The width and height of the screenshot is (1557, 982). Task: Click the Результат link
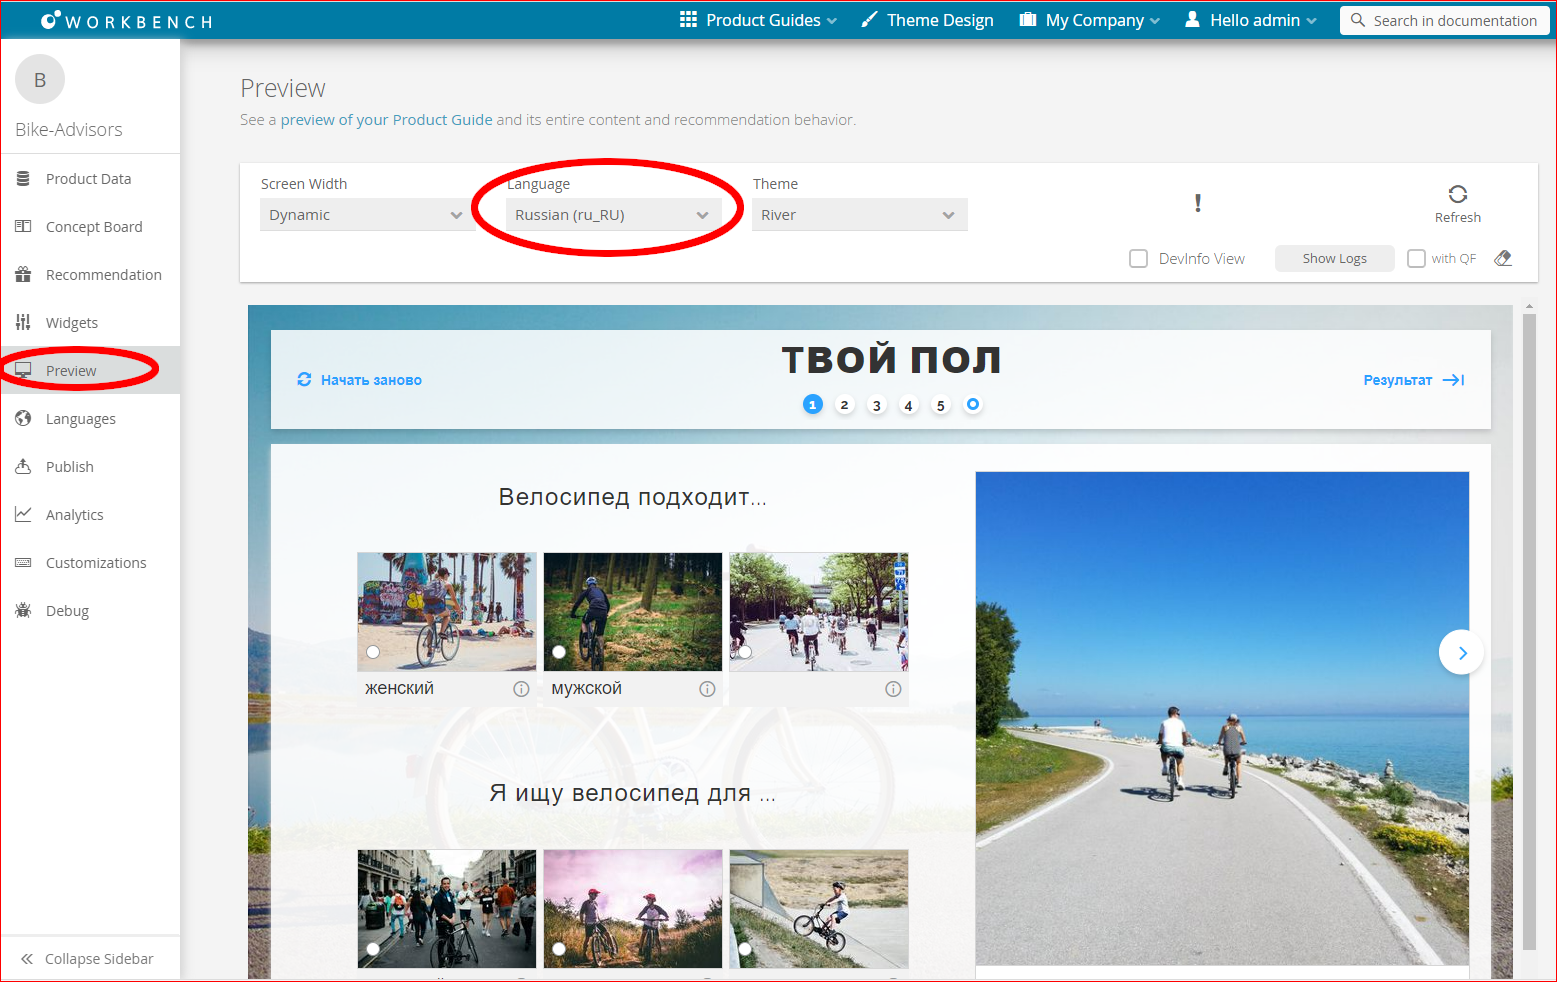(1398, 380)
